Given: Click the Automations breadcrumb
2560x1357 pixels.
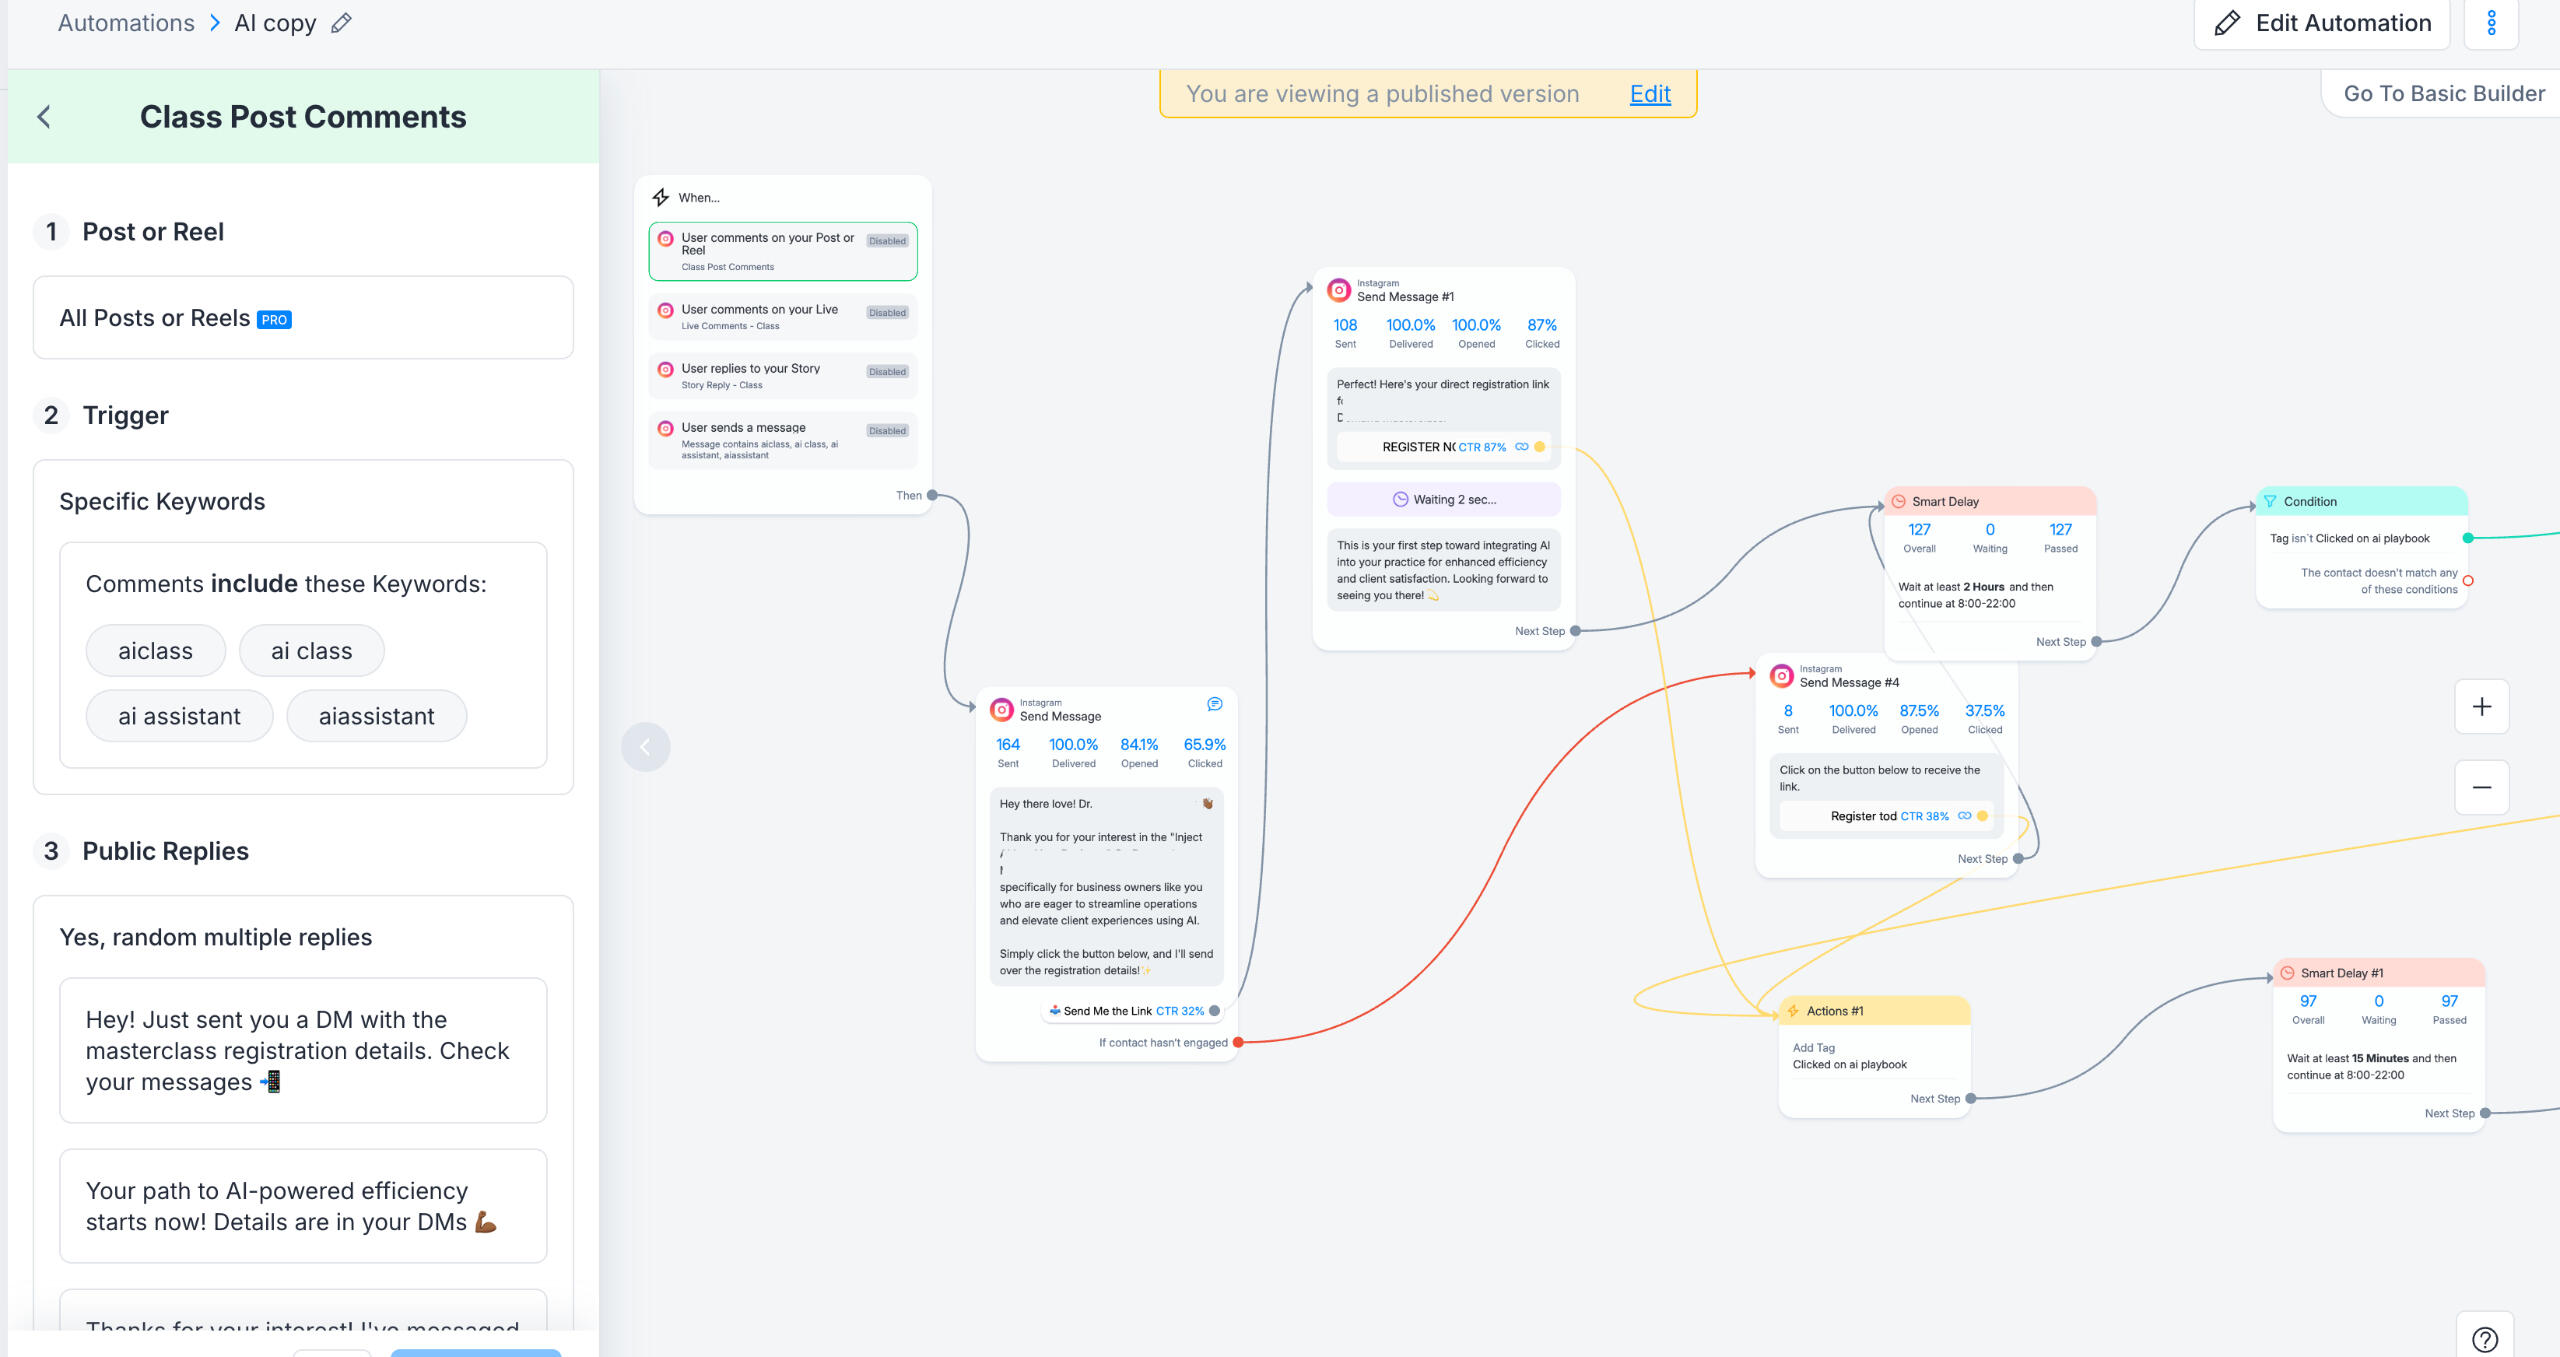Looking at the screenshot, I should pyautogui.click(x=126, y=23).
